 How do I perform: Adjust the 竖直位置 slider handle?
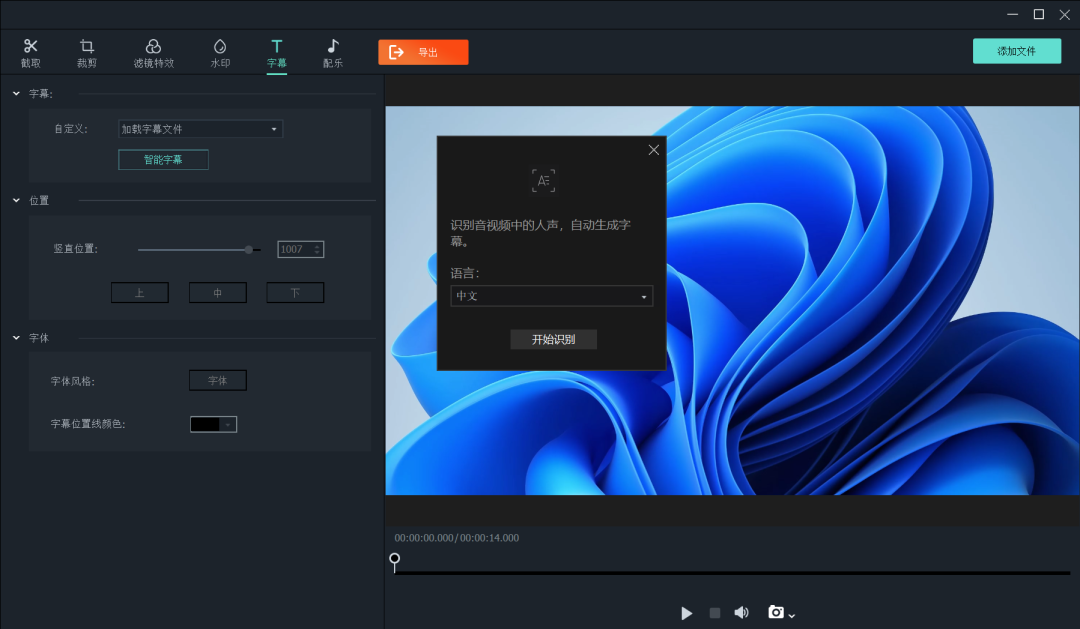[x=249, y=249]
